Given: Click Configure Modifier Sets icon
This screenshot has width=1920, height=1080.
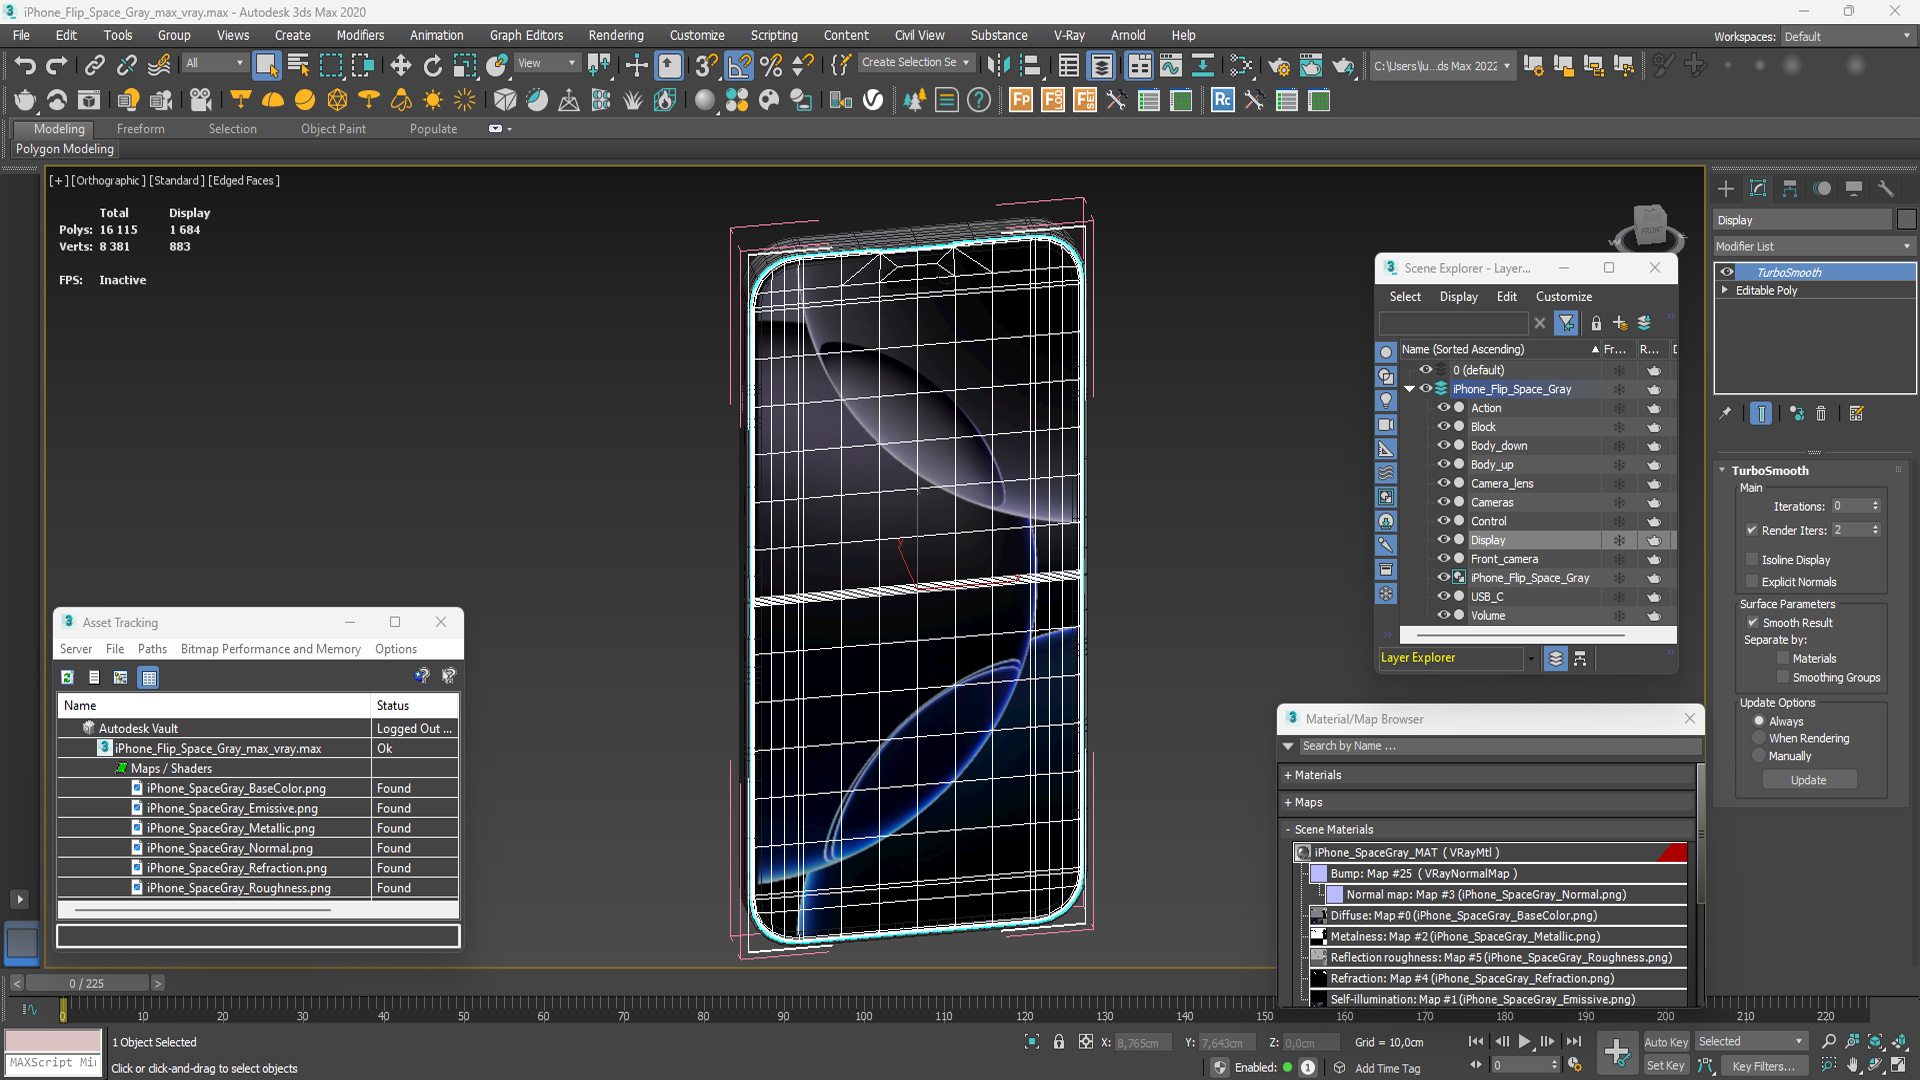Looking at the screenshot, I should tap(1856, 413).
